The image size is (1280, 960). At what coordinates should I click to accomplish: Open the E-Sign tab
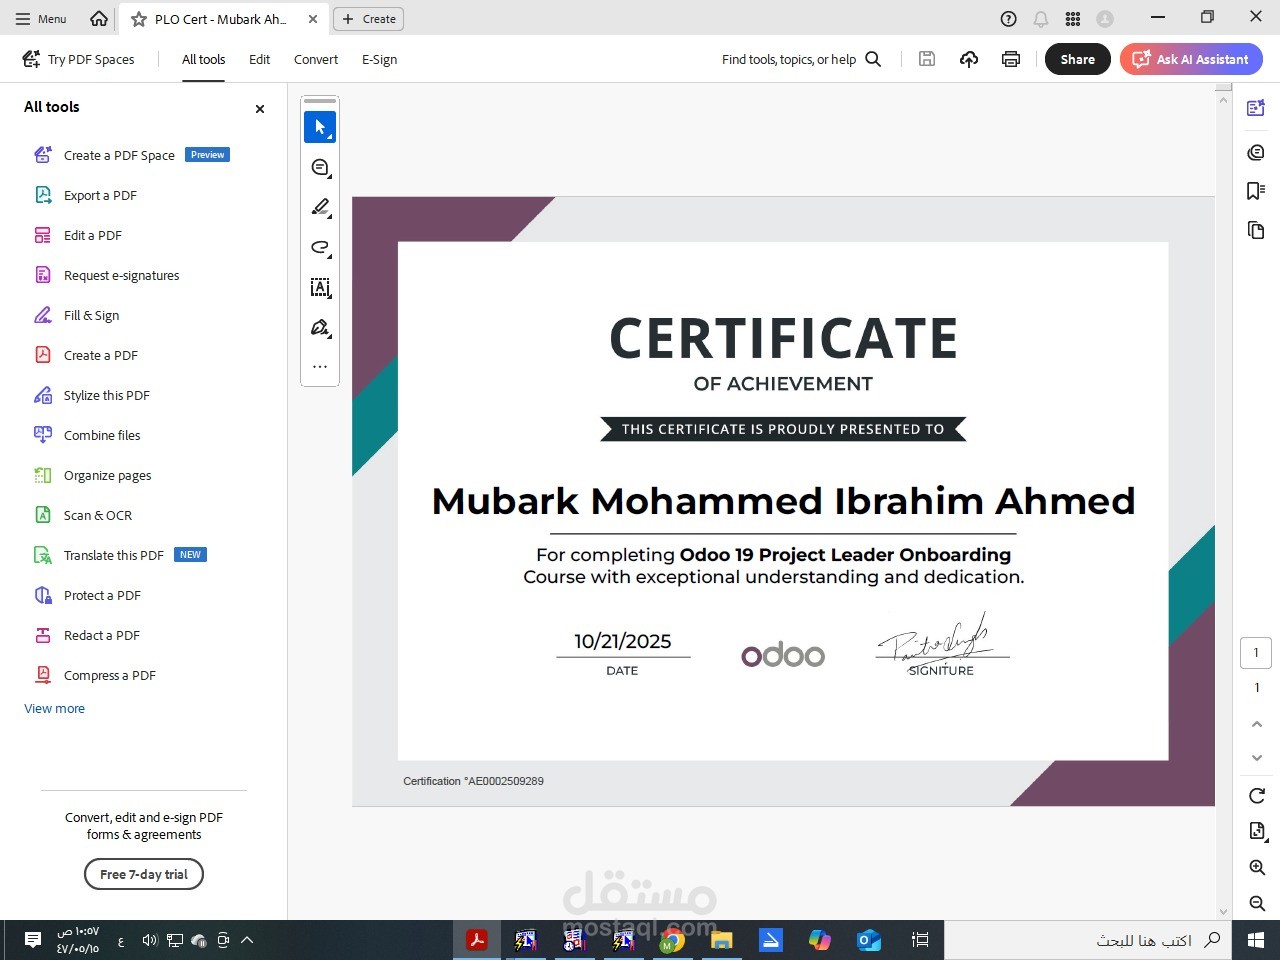click(380, 60)
